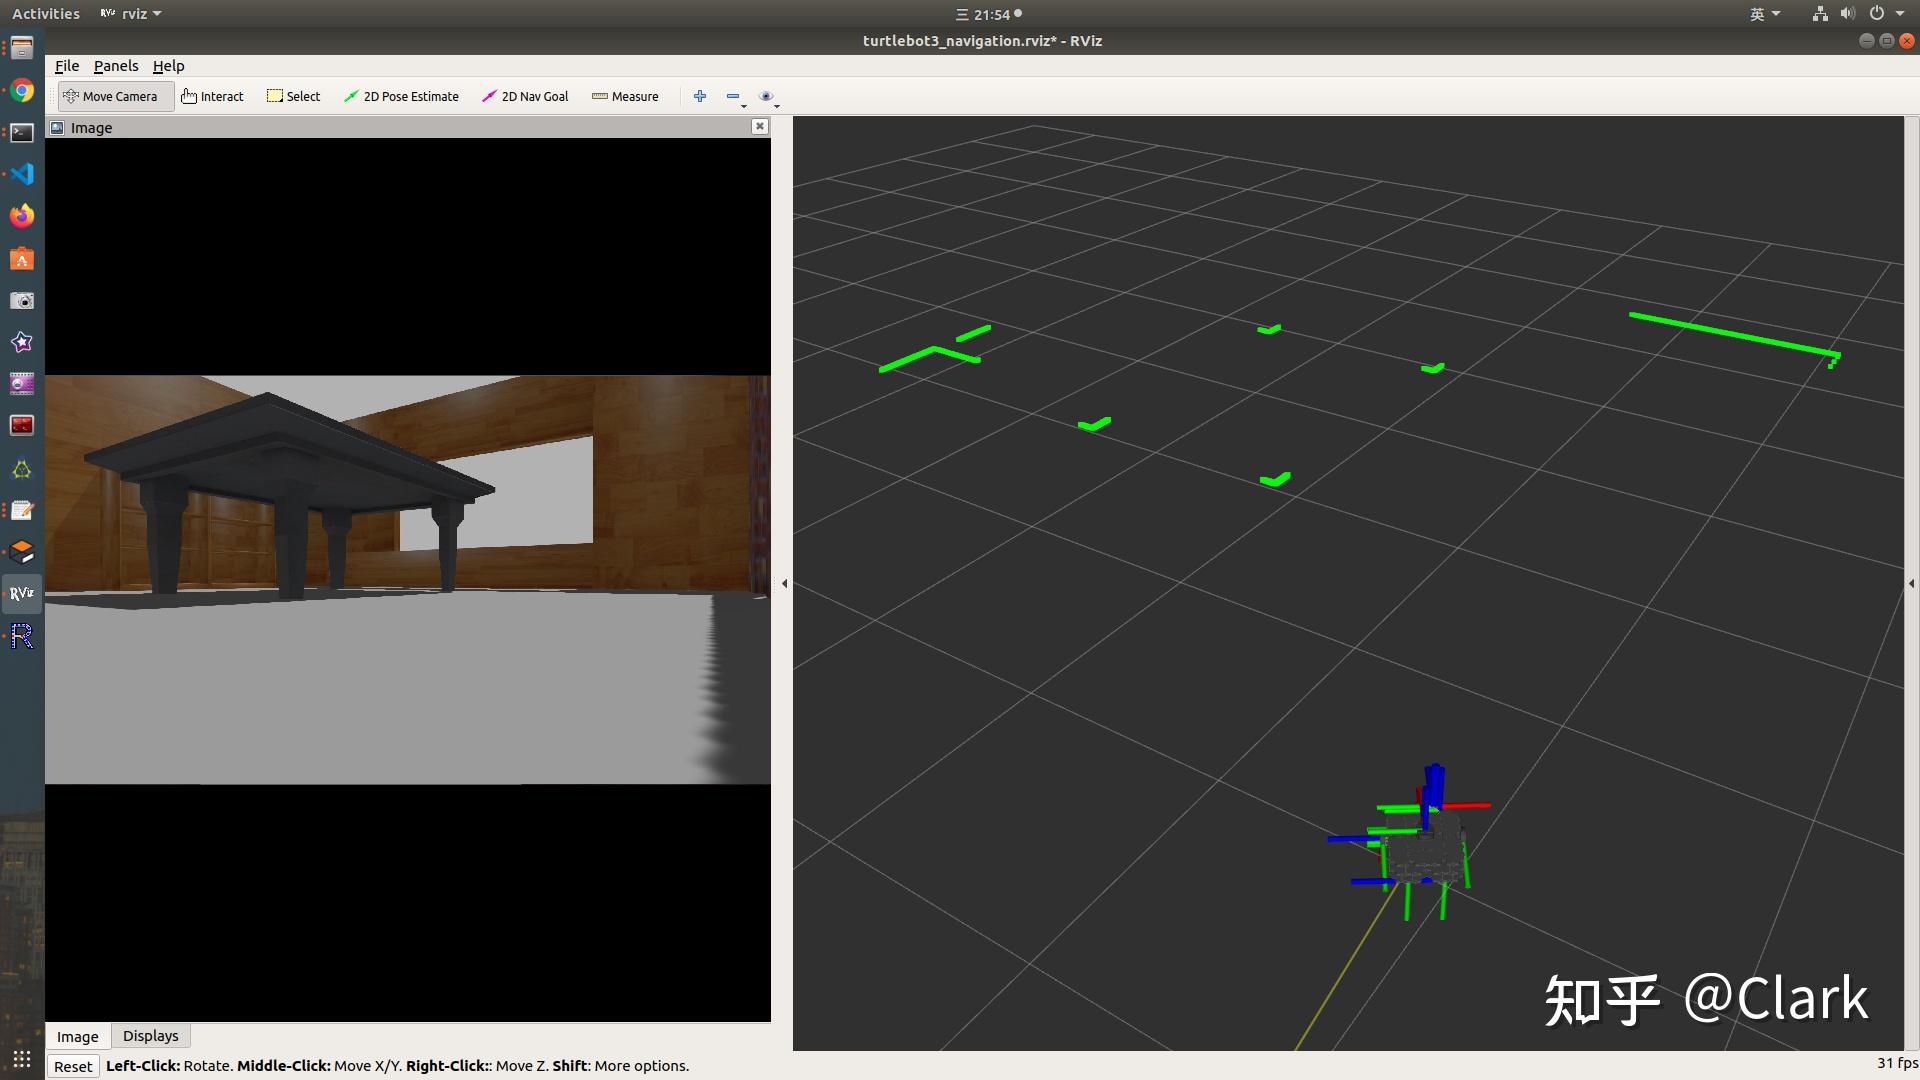Launch Firefox from the dock
Viewport: 1920px width, 1080px height.
pos(22,216)
